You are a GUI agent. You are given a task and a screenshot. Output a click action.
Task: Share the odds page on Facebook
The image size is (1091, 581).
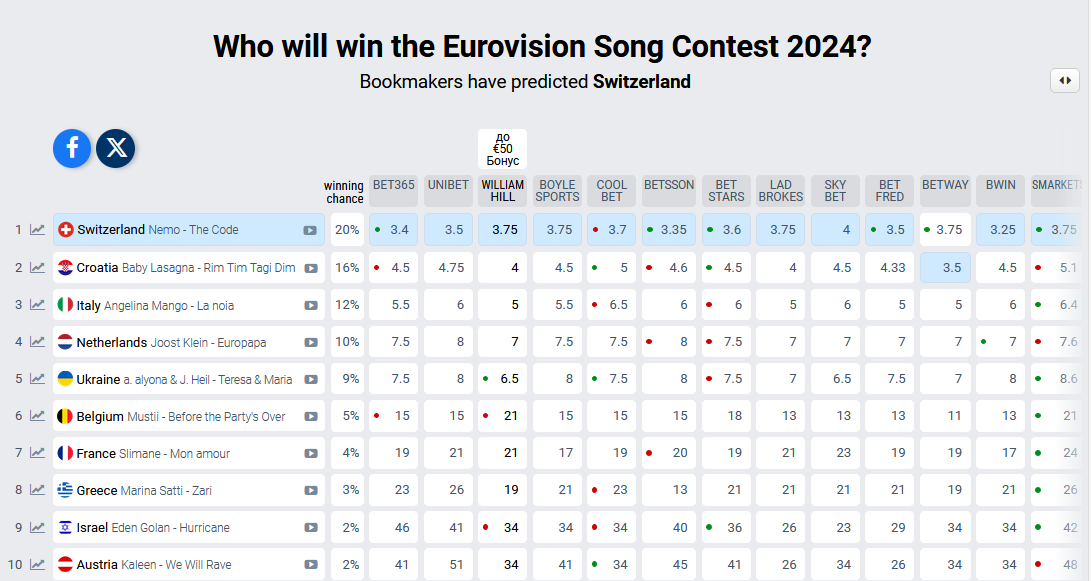[72, 148]
